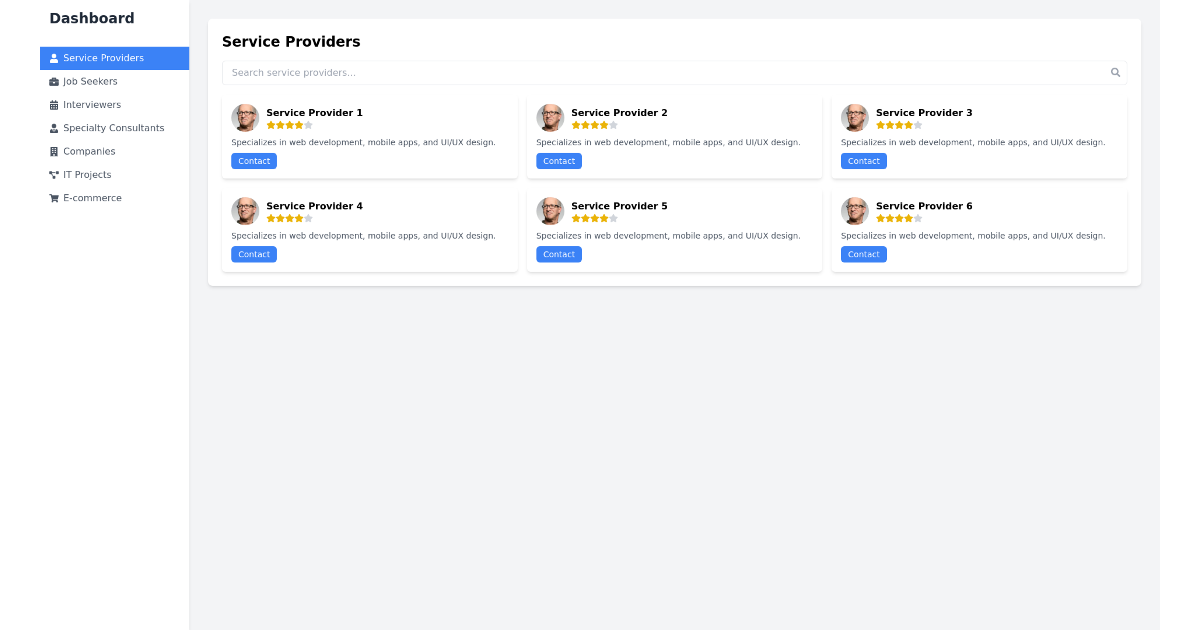The width and height of the screenshot is (1200, 630).
Task: Open E-commerce via the shopping cart icon
Action: point(53,197)
